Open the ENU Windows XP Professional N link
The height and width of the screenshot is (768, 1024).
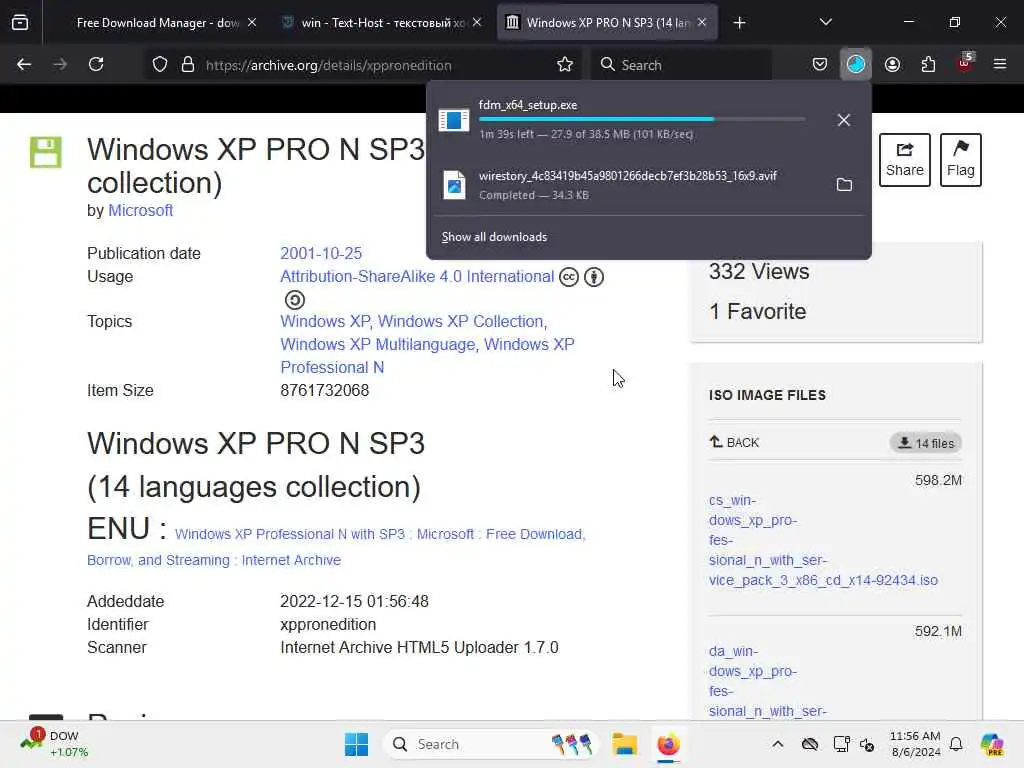point(336,547)
